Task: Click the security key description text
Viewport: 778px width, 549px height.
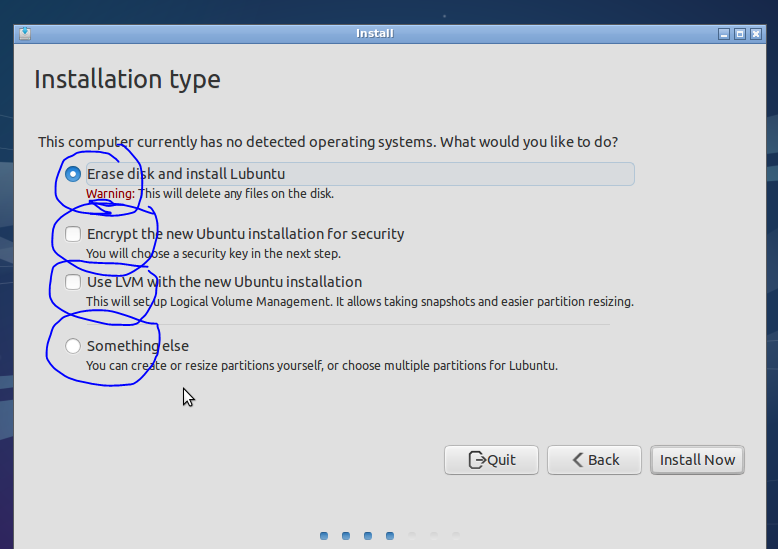Action: coord(213,253)
